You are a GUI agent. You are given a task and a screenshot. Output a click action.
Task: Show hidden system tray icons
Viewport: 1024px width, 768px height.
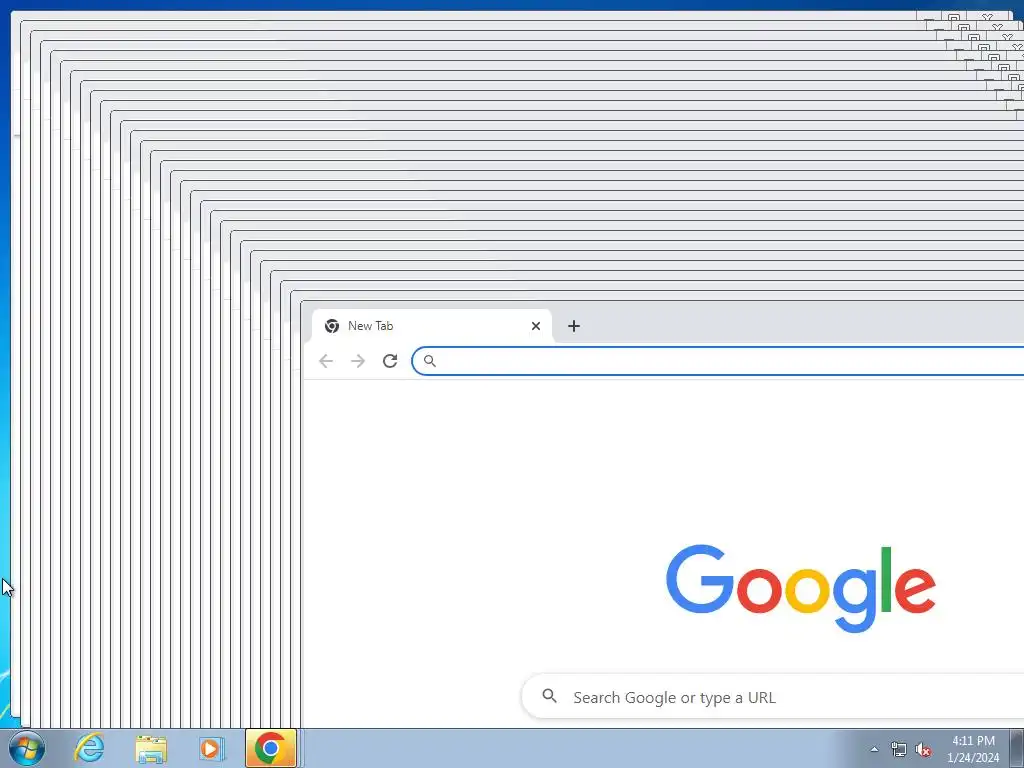(874, 749)
